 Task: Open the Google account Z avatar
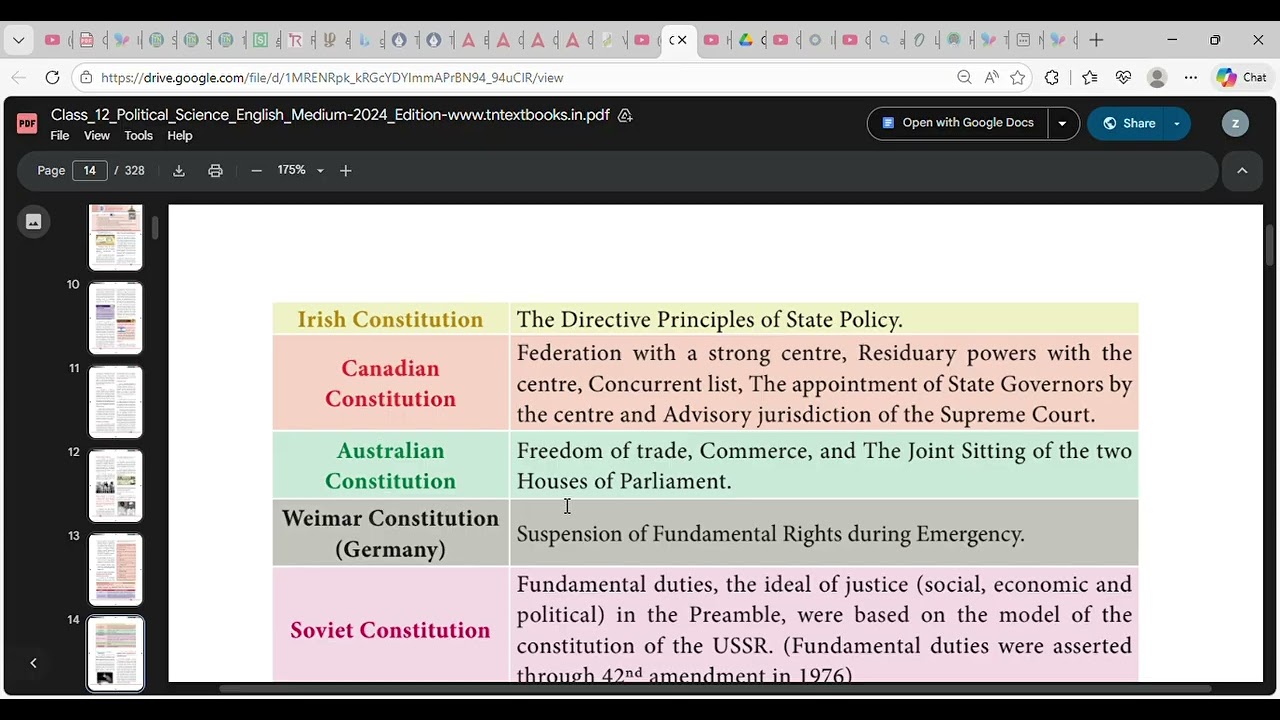tap(1235, 123)
